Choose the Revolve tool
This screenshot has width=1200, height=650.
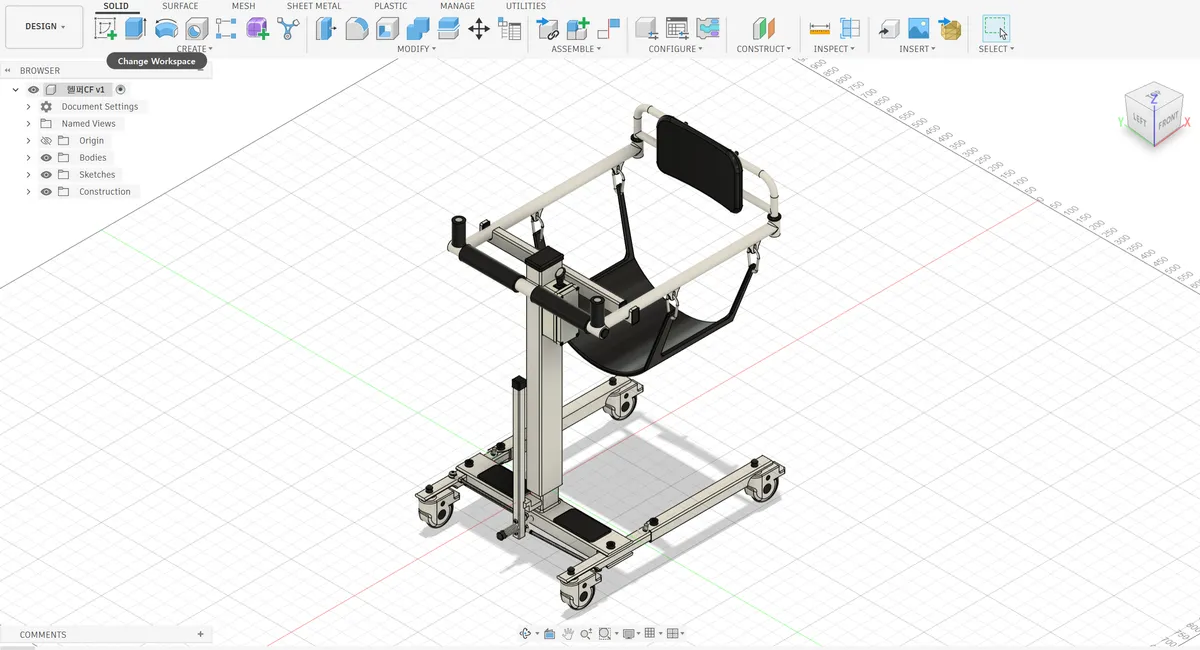[x=166, y=29]
